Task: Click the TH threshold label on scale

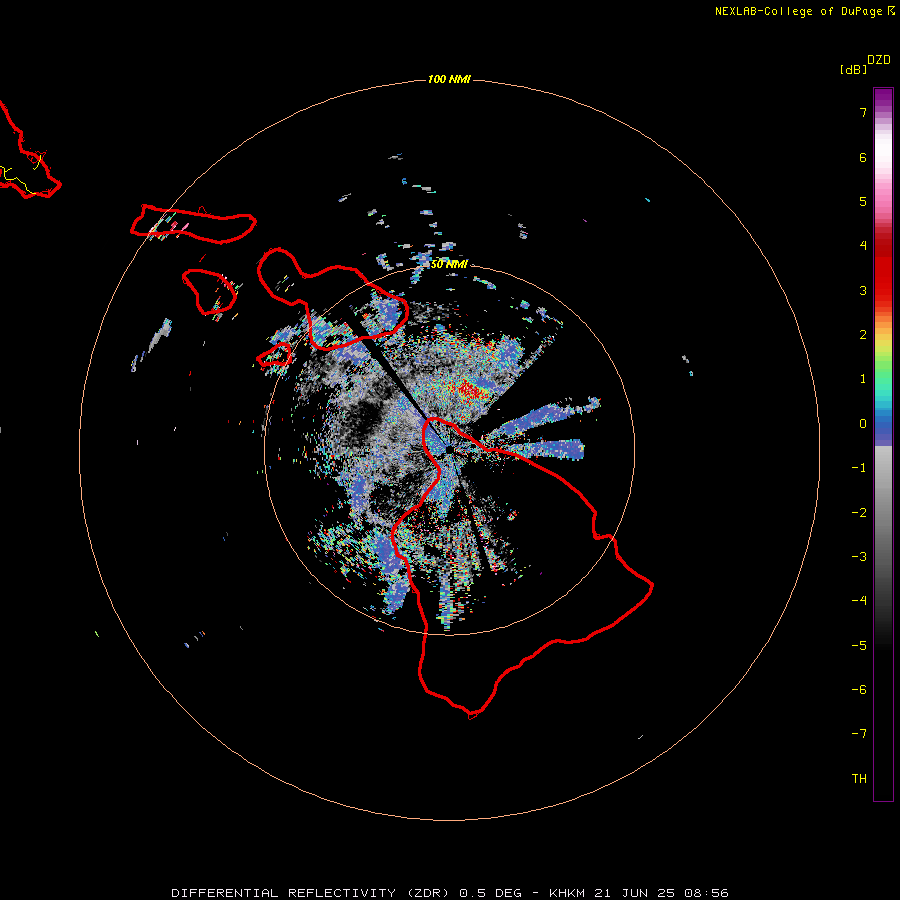Action: pos(859,779)
